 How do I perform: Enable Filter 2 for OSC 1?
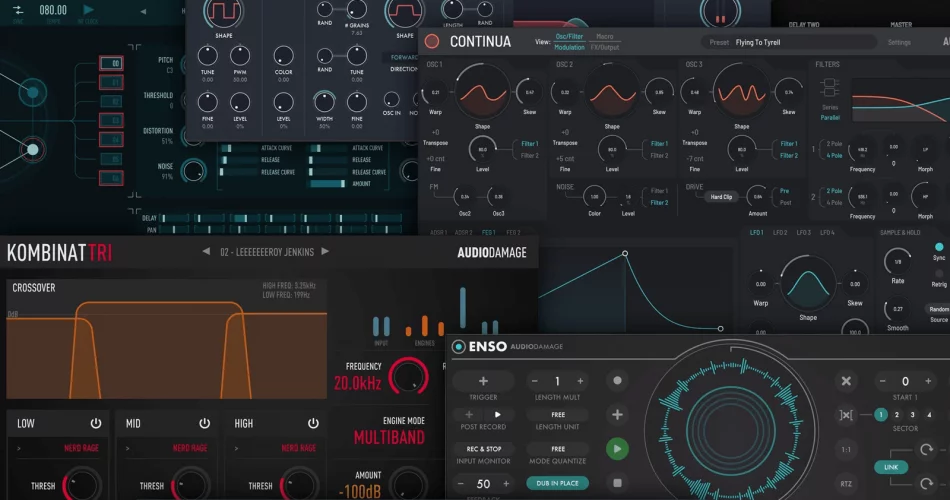coord(530,156)
